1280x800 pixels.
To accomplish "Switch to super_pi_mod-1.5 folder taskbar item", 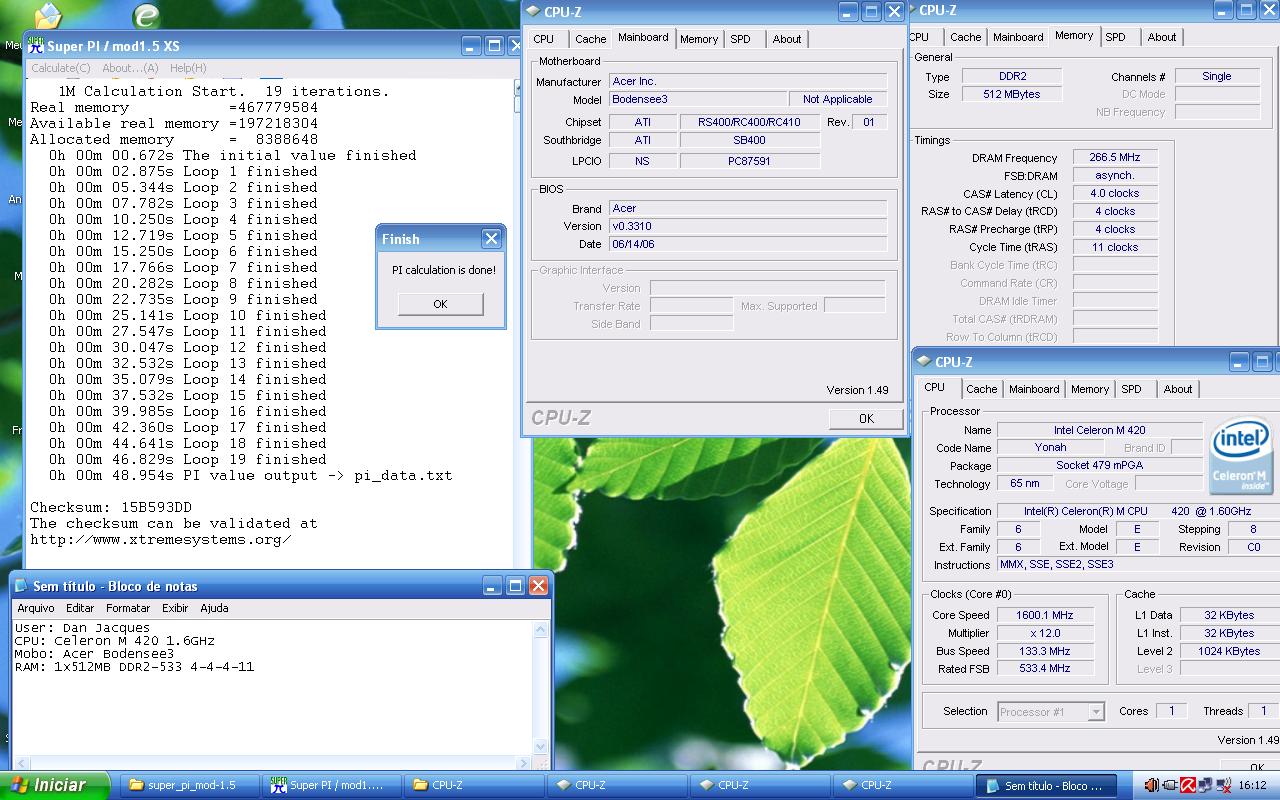I will click(x=190, y=785).
